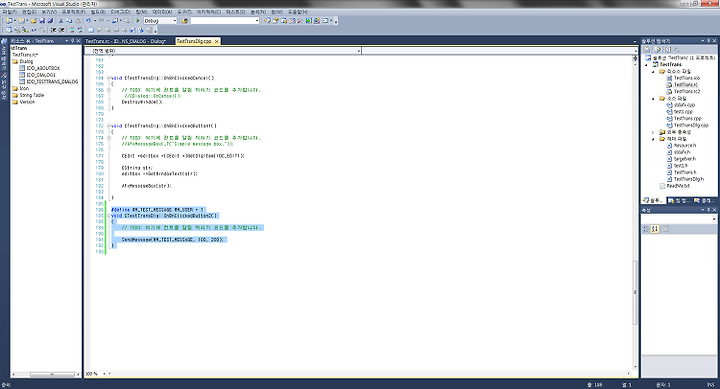The width and height of the screenshot is (720, 389).
Task: Click the Toggle Bookmark toolbar icon
Action: [91, 30]
